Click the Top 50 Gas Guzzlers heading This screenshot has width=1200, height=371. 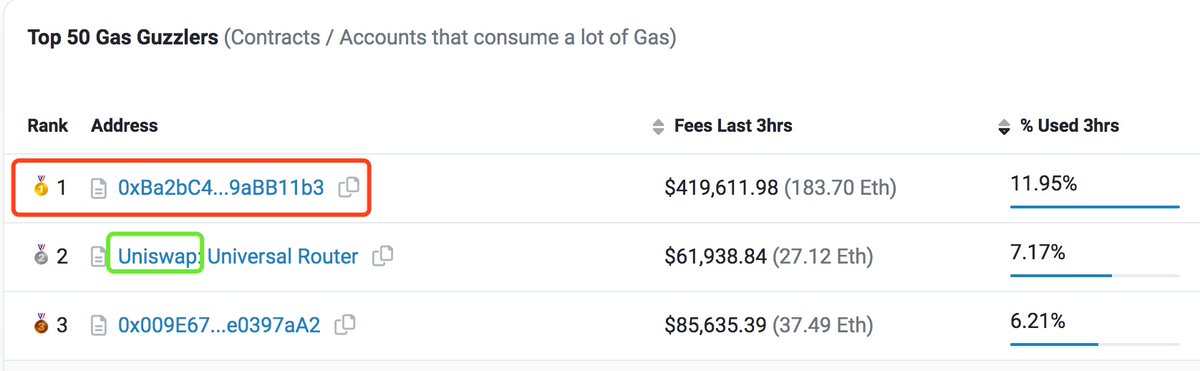122,39
